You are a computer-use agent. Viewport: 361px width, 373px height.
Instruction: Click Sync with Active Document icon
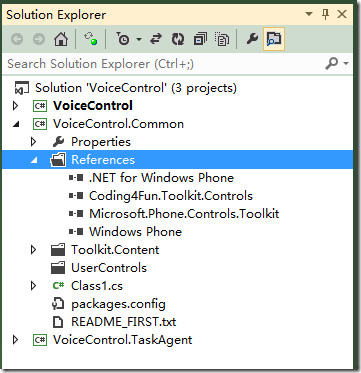pyautogui.click(x=155, y=40)
